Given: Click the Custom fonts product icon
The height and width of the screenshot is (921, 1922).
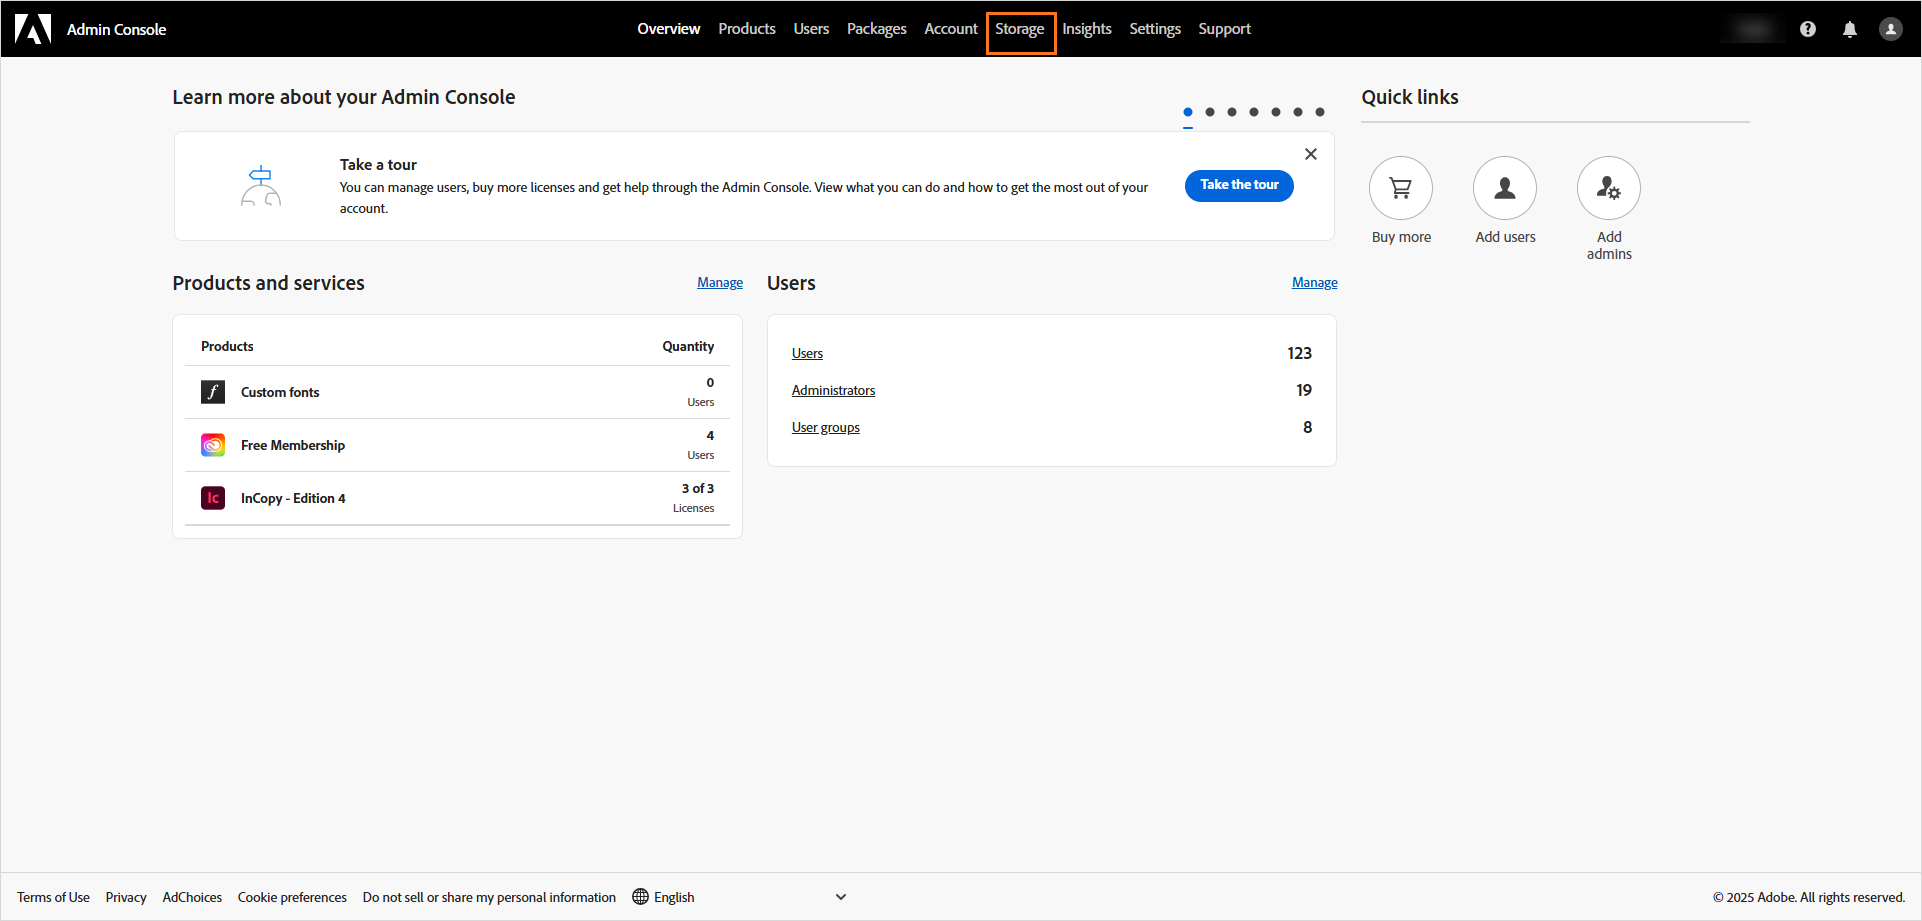Looking at the screenshot, I should pos(213,392).
